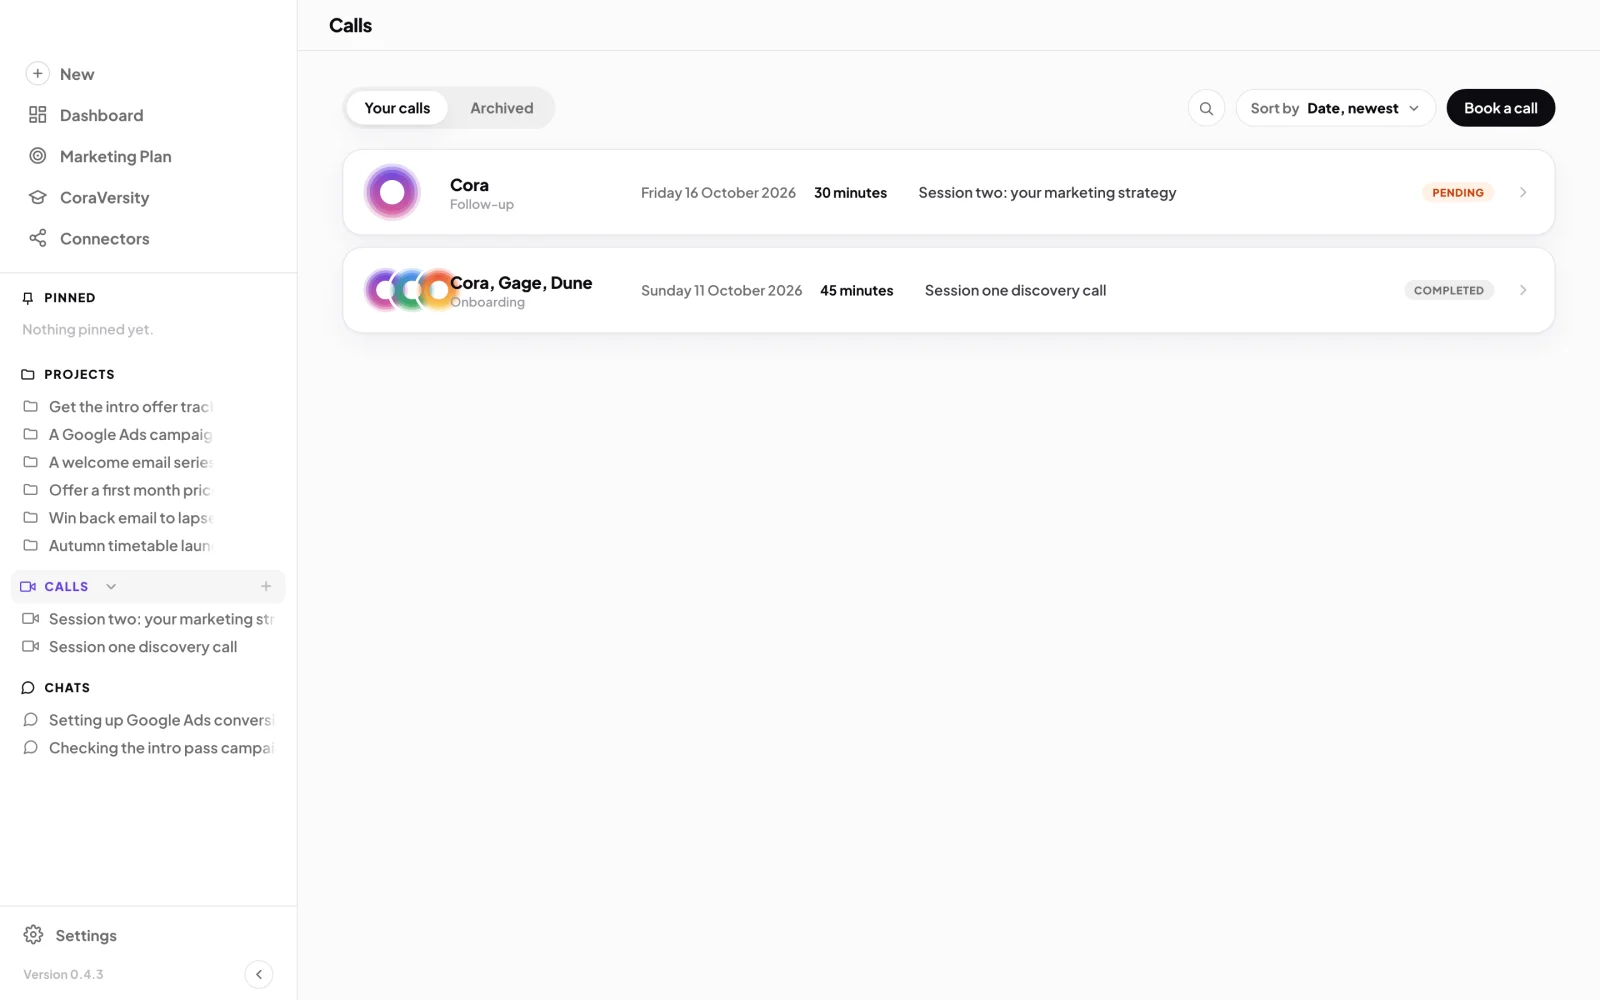Click the Chats bubble header icon
The height and width of the screenshot is (1000, 1600).
[28, 688]
